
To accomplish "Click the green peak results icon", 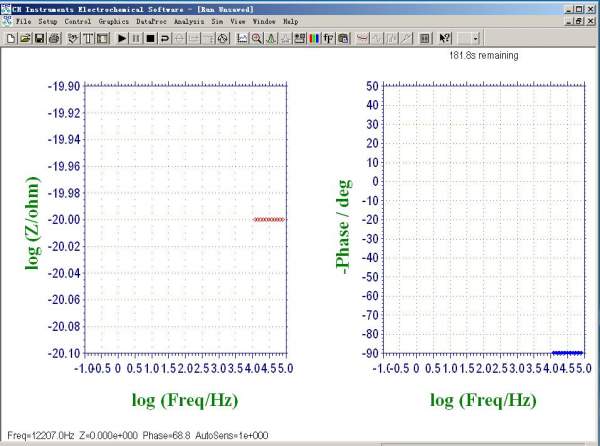I will [271, 38].
